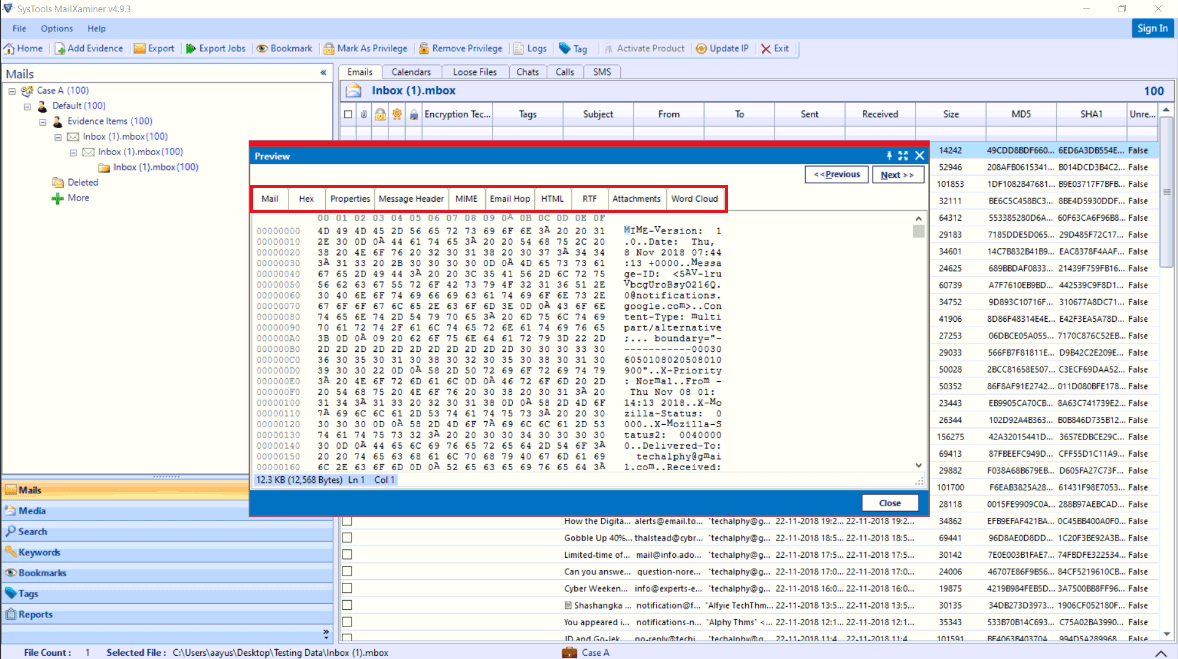Click Exit in the toolbar
Screen dimensions: 1178x659
(x=775, y=49)
